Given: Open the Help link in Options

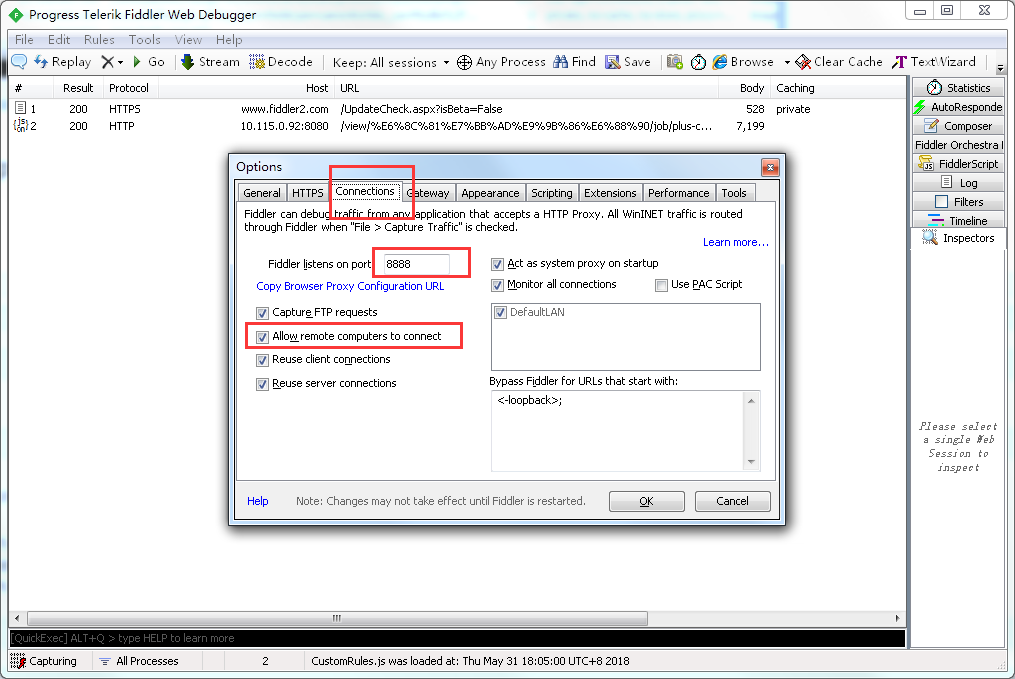Looking at the screenshot, I should click(x=257, y=501).
